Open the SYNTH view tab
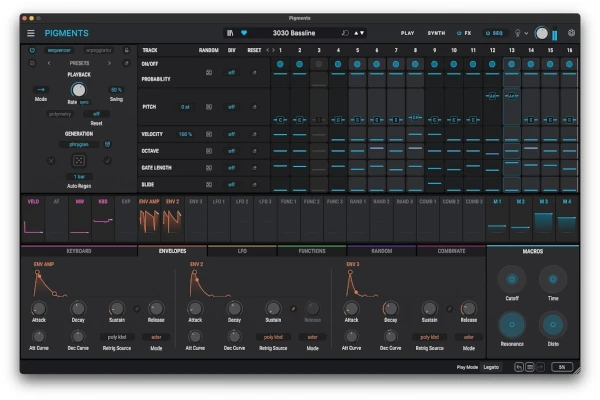This screenshot has height=400, width=600. coord(436,33)
